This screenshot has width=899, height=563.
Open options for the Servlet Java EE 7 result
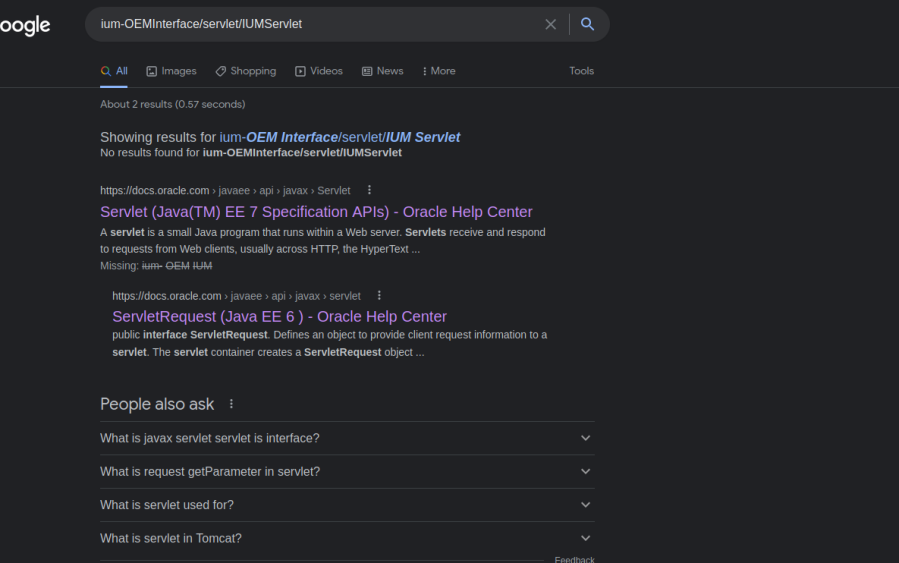[x=369, y=190]
